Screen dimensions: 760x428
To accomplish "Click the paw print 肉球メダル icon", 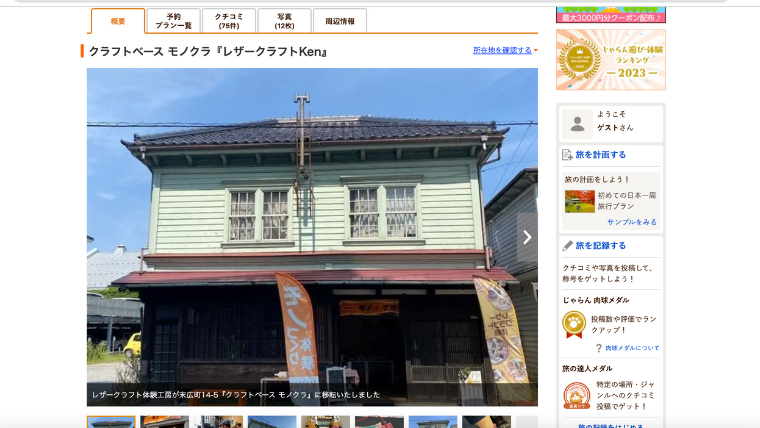I will coord(574,323).
